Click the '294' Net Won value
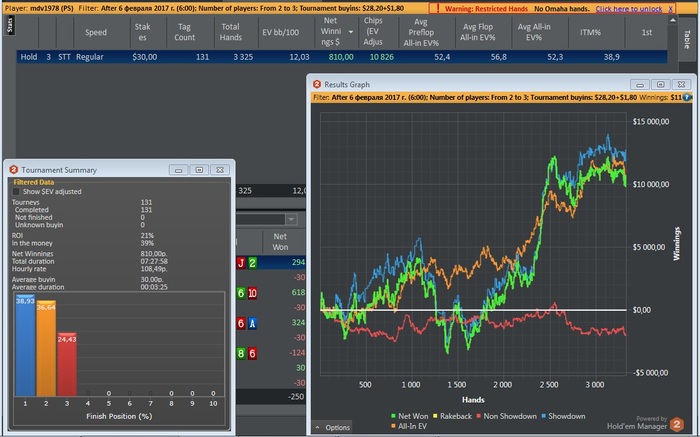700x437 pixels. tap(298, 262)
